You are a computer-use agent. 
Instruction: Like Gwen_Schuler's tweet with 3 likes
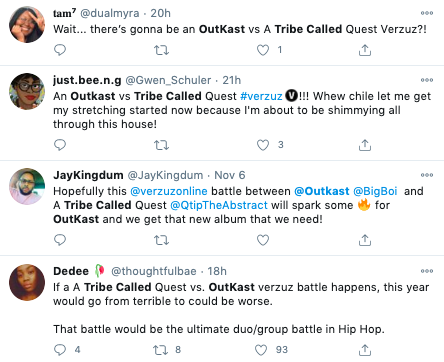263,145
